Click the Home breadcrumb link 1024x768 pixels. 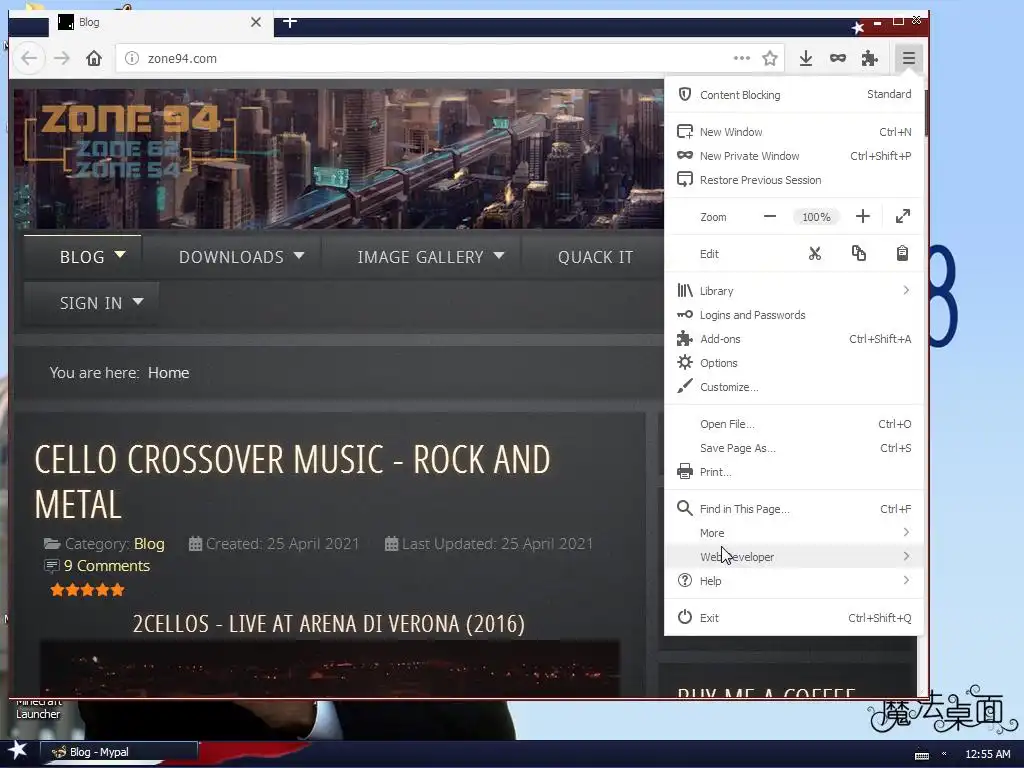pos(168,373)
